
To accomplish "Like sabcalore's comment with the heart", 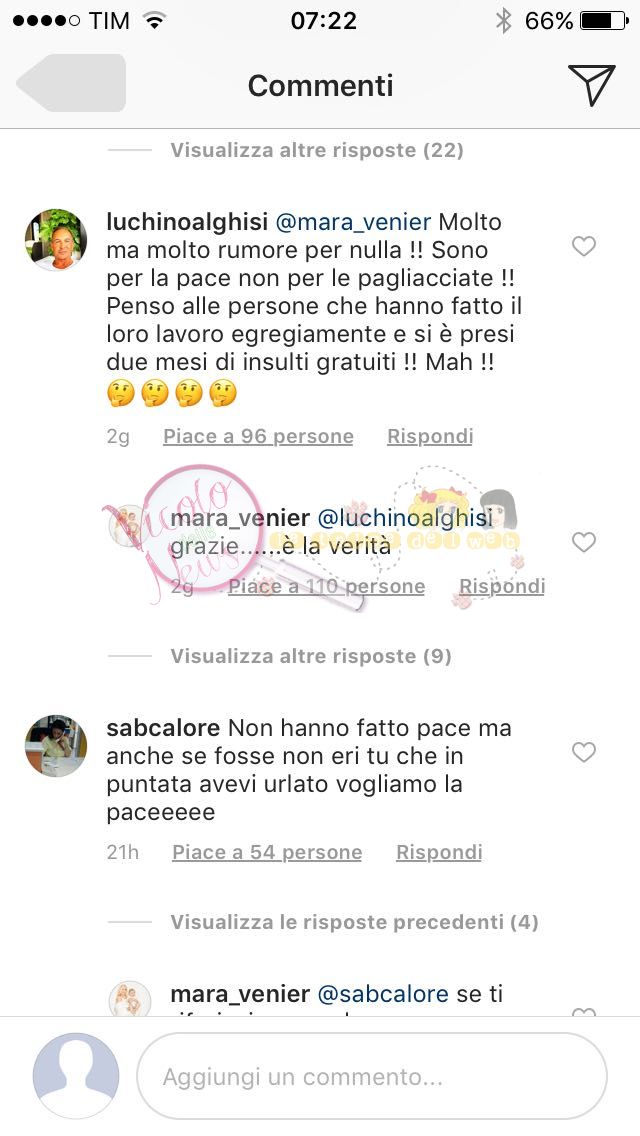I will click(x=583, y=752).
